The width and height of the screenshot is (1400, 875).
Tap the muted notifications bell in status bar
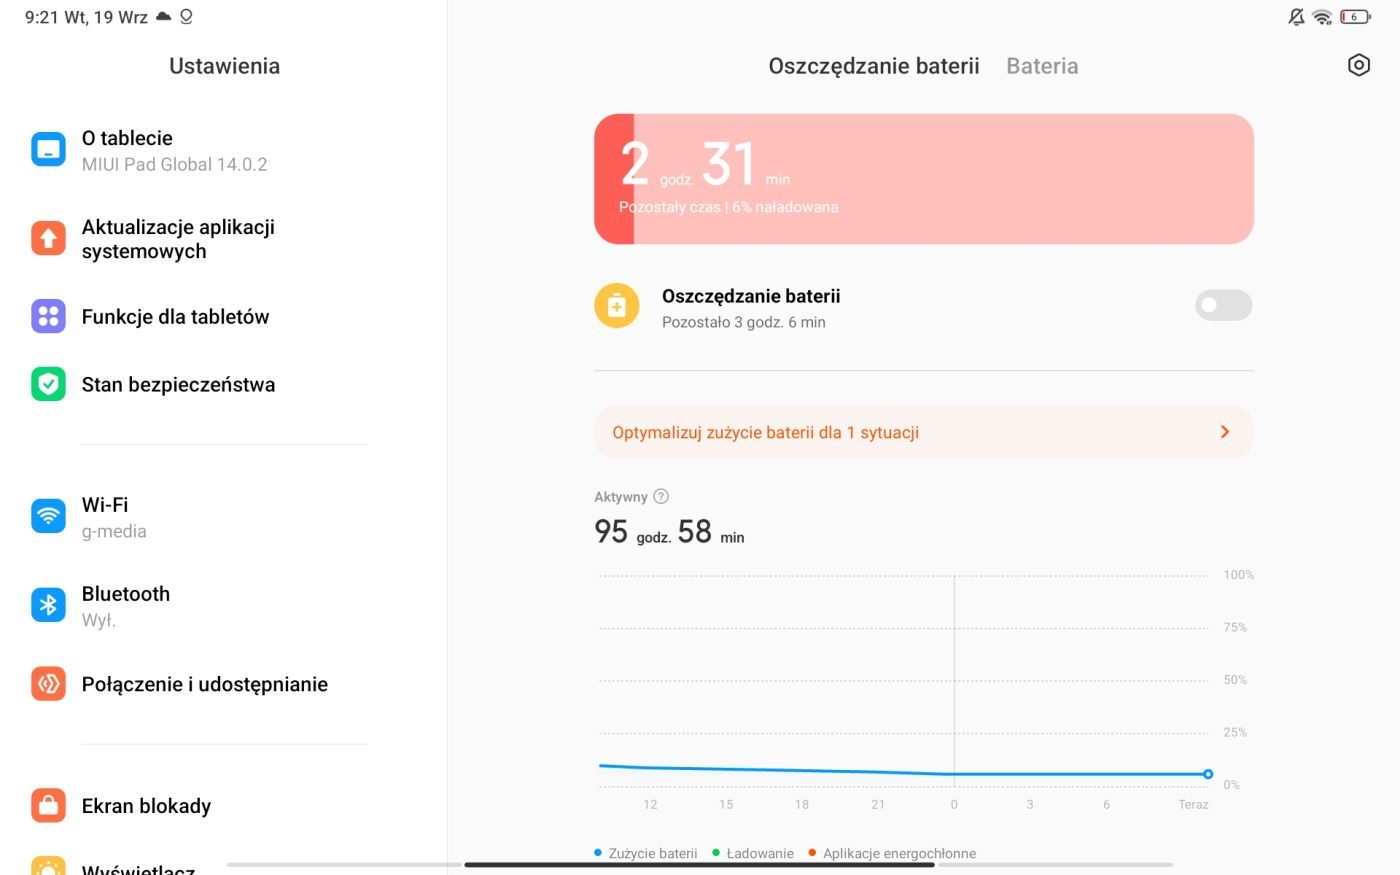(x=1296, y=17)
